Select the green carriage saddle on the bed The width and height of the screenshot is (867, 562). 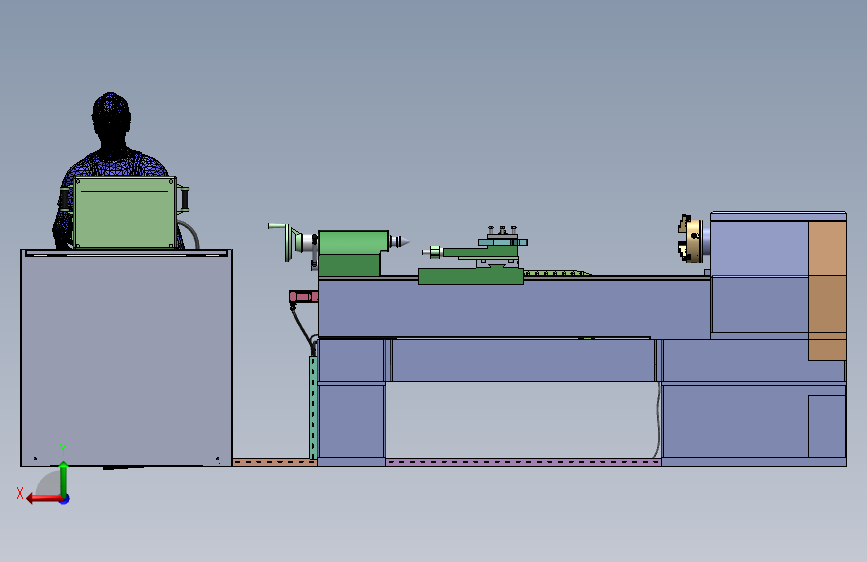[471, 276]
